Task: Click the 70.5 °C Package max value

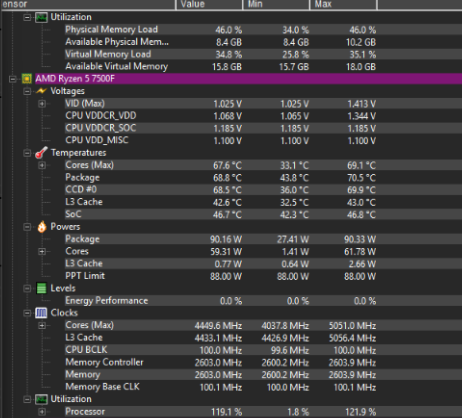Action: coord(361,178)
